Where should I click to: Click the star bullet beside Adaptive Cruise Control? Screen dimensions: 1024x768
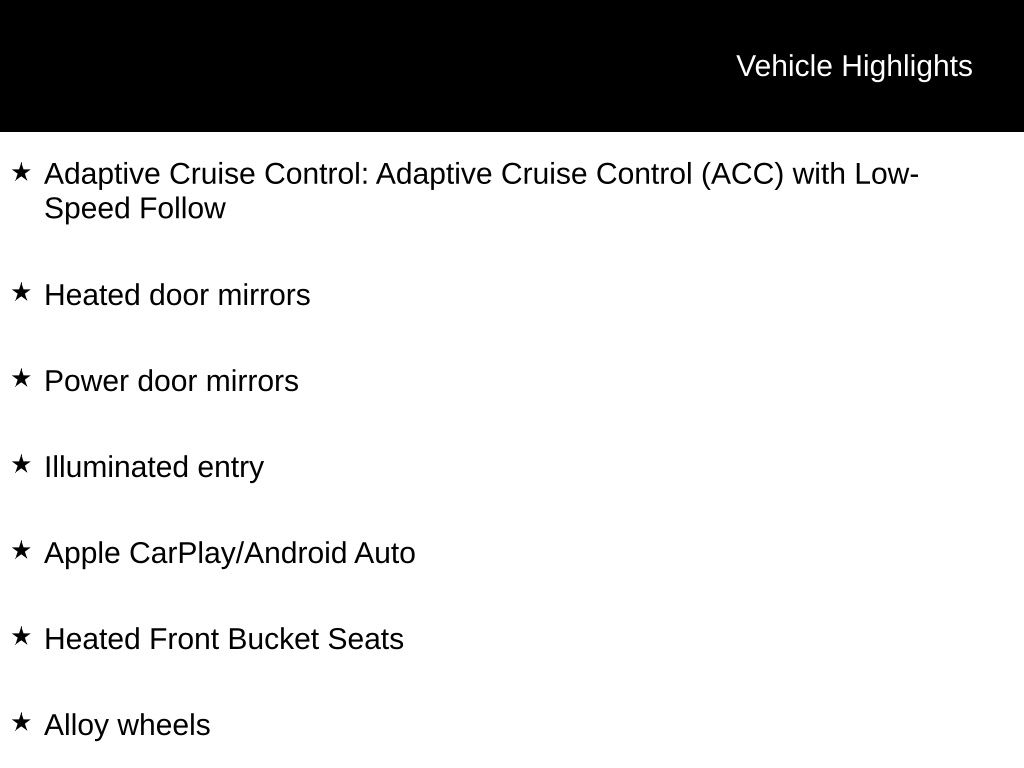tap(21, 173)
